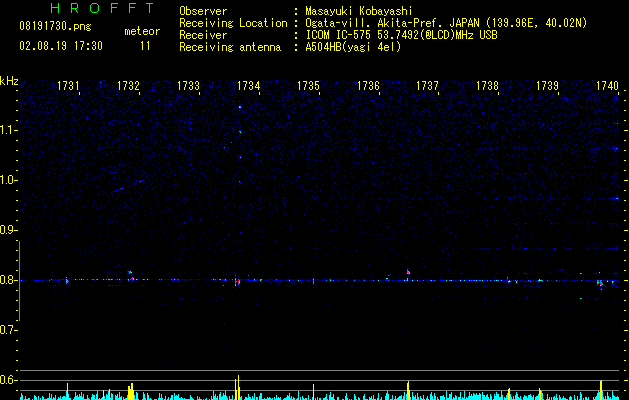Click the 1733 time marker
Viewport: 629px width, 400px height.
(188, 86)
